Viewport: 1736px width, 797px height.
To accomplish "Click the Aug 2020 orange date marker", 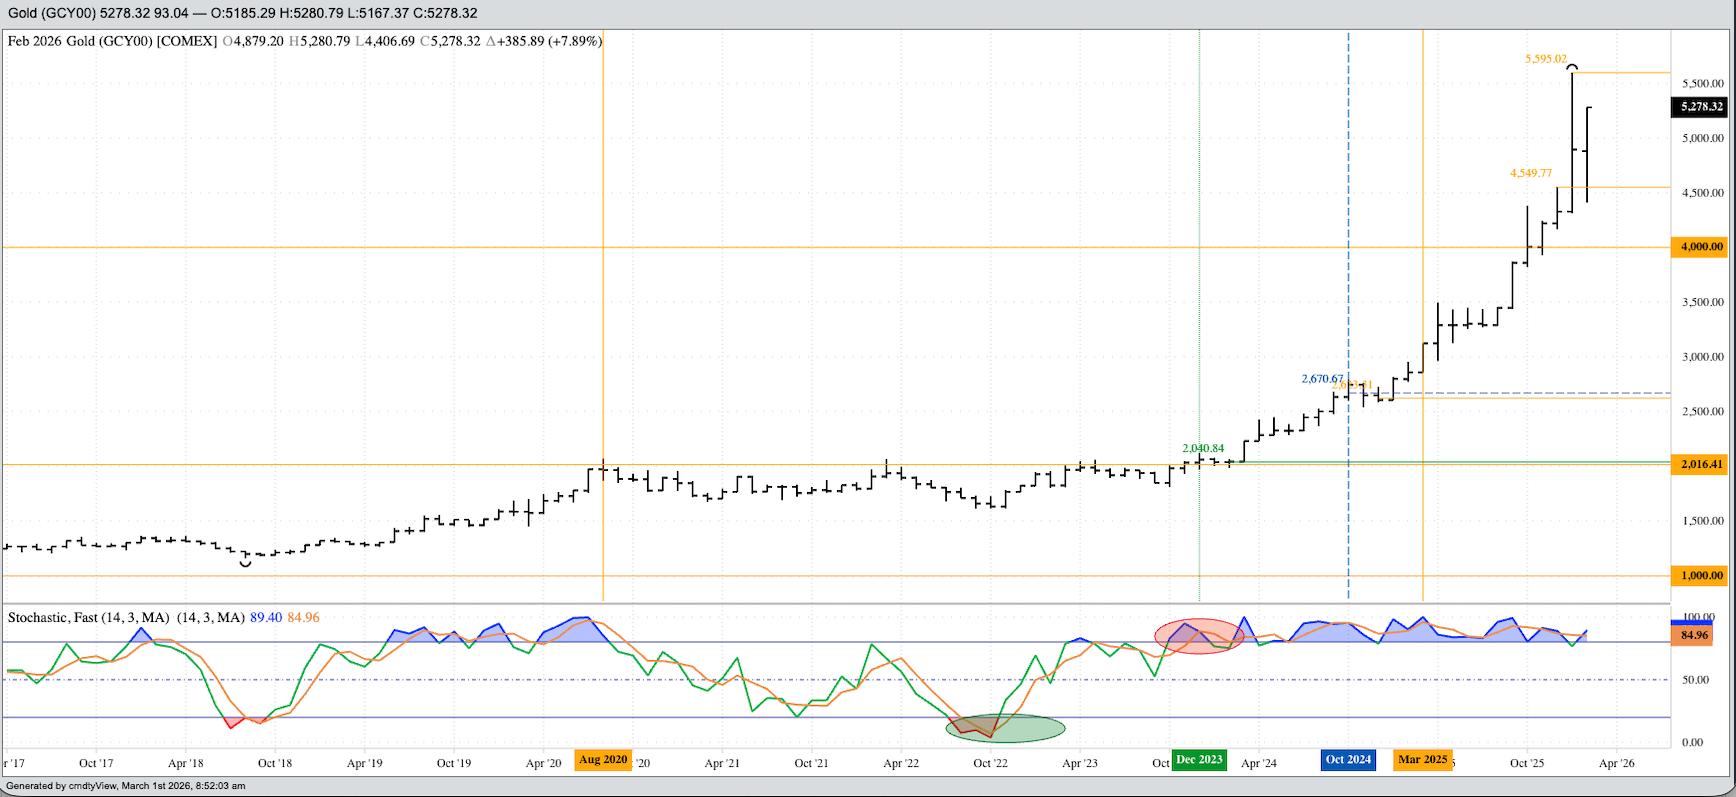I will pos(603,760).
